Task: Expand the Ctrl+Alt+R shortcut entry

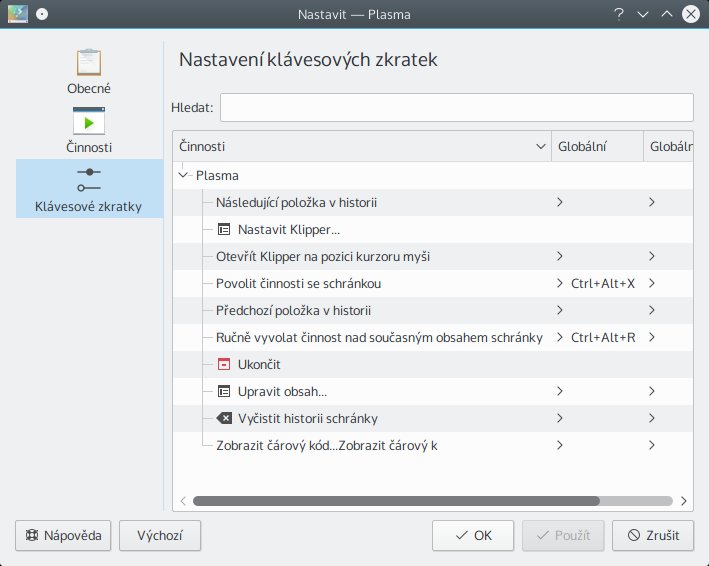Action: click(560, 337)
